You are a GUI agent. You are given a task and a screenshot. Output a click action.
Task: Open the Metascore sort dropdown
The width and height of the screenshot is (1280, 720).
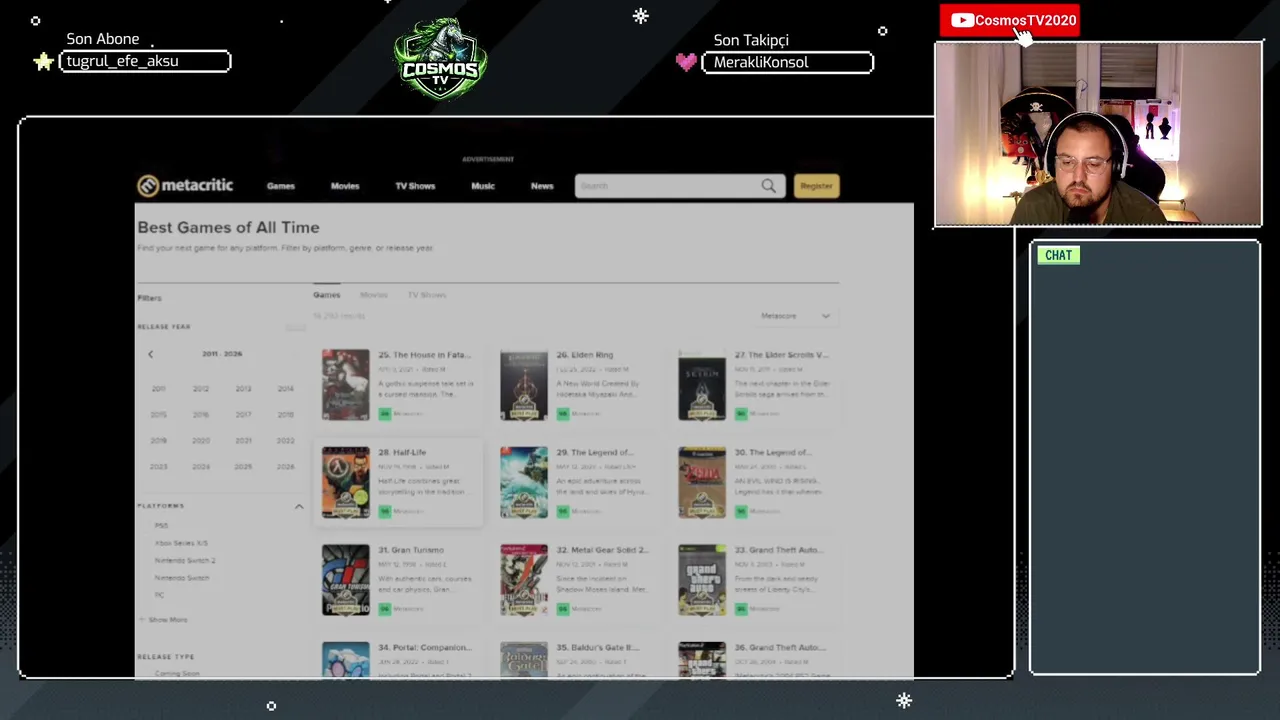795,316
